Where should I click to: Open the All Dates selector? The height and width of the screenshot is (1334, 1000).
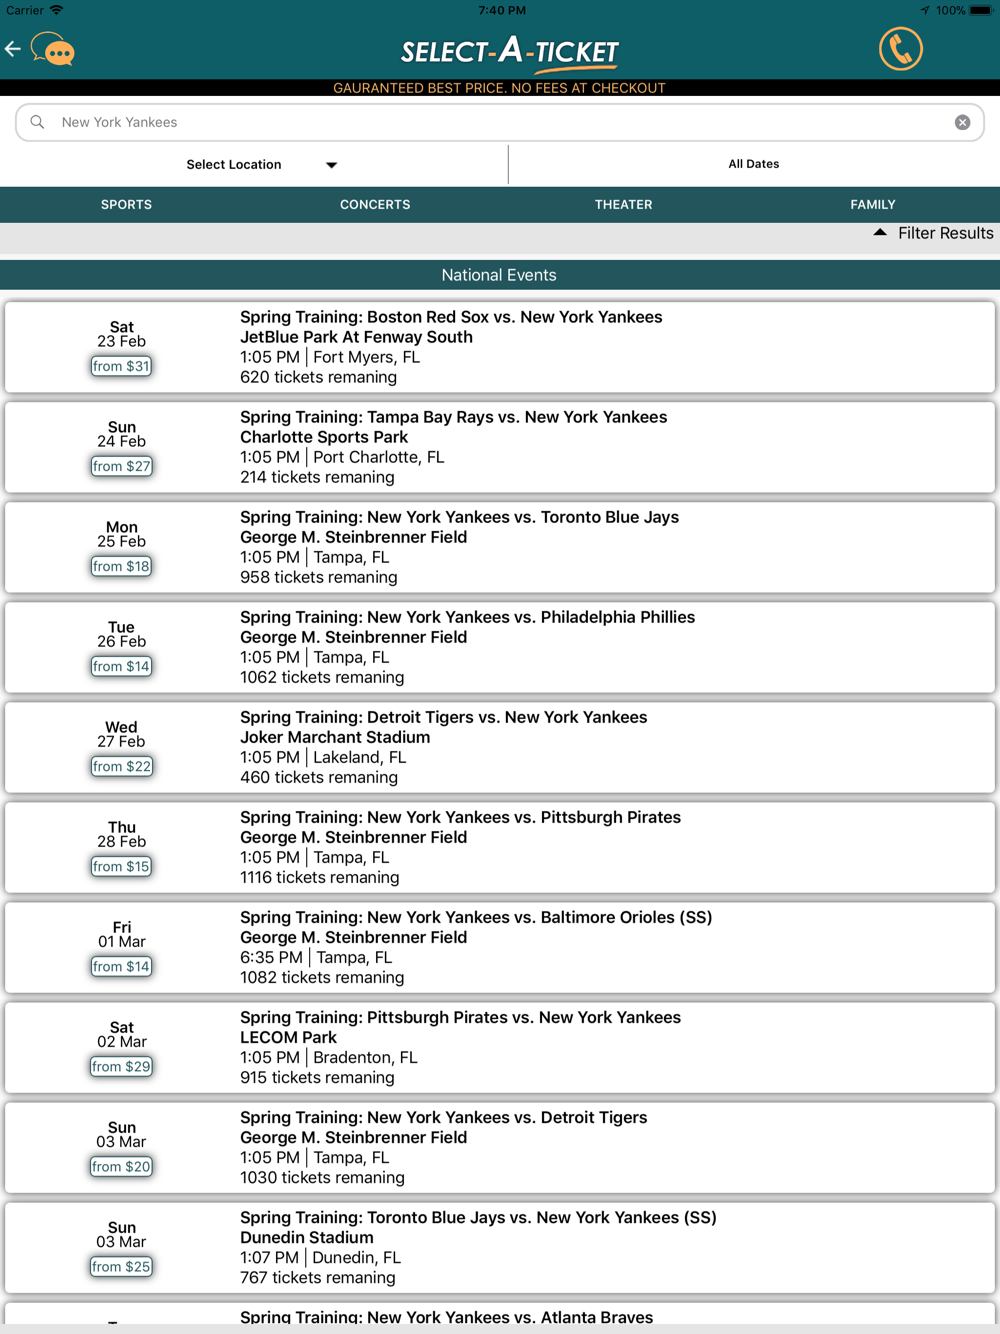(x=754, y=164)
